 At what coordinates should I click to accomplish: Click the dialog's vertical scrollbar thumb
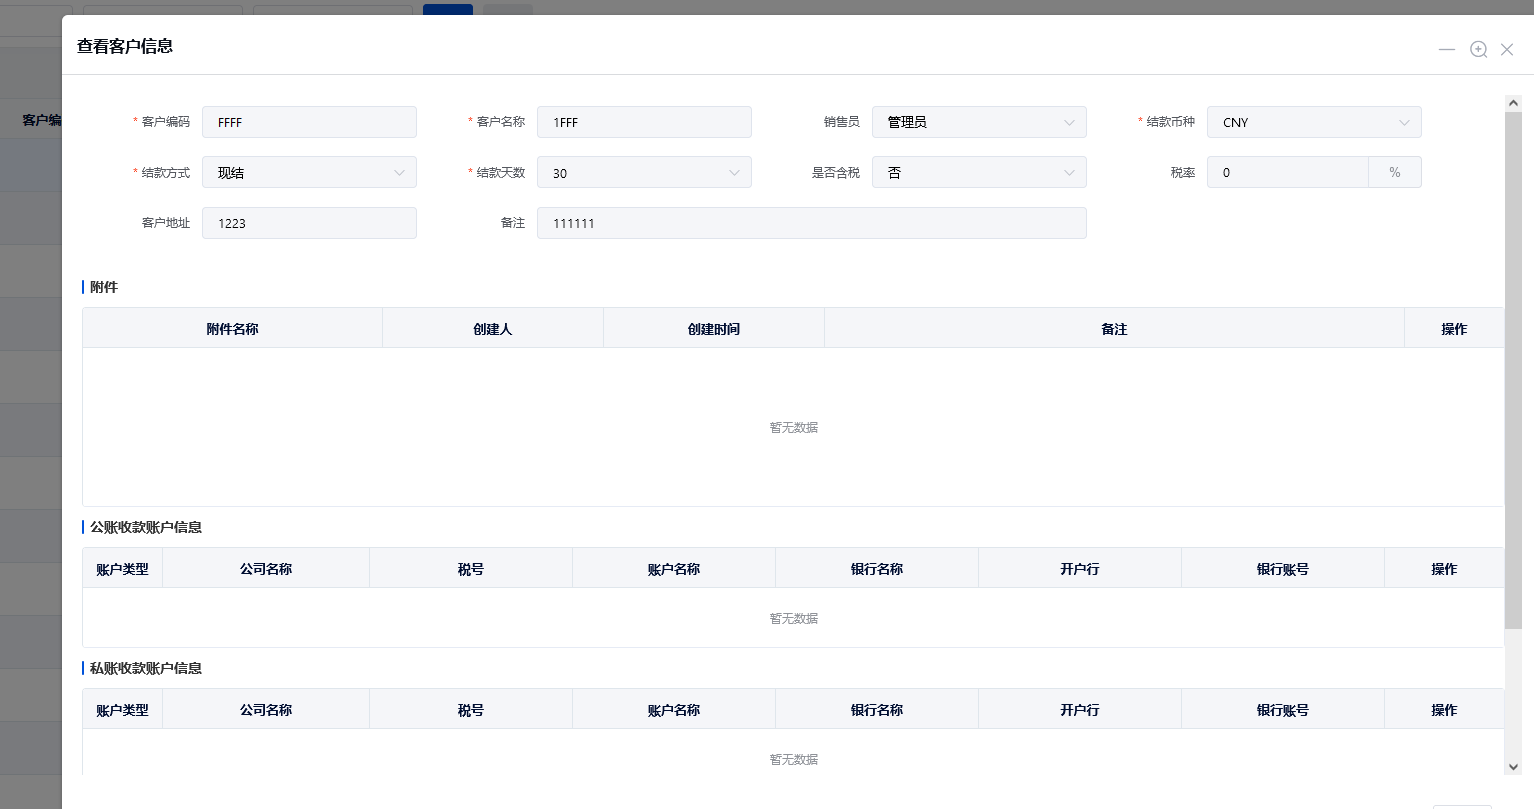1513,370
